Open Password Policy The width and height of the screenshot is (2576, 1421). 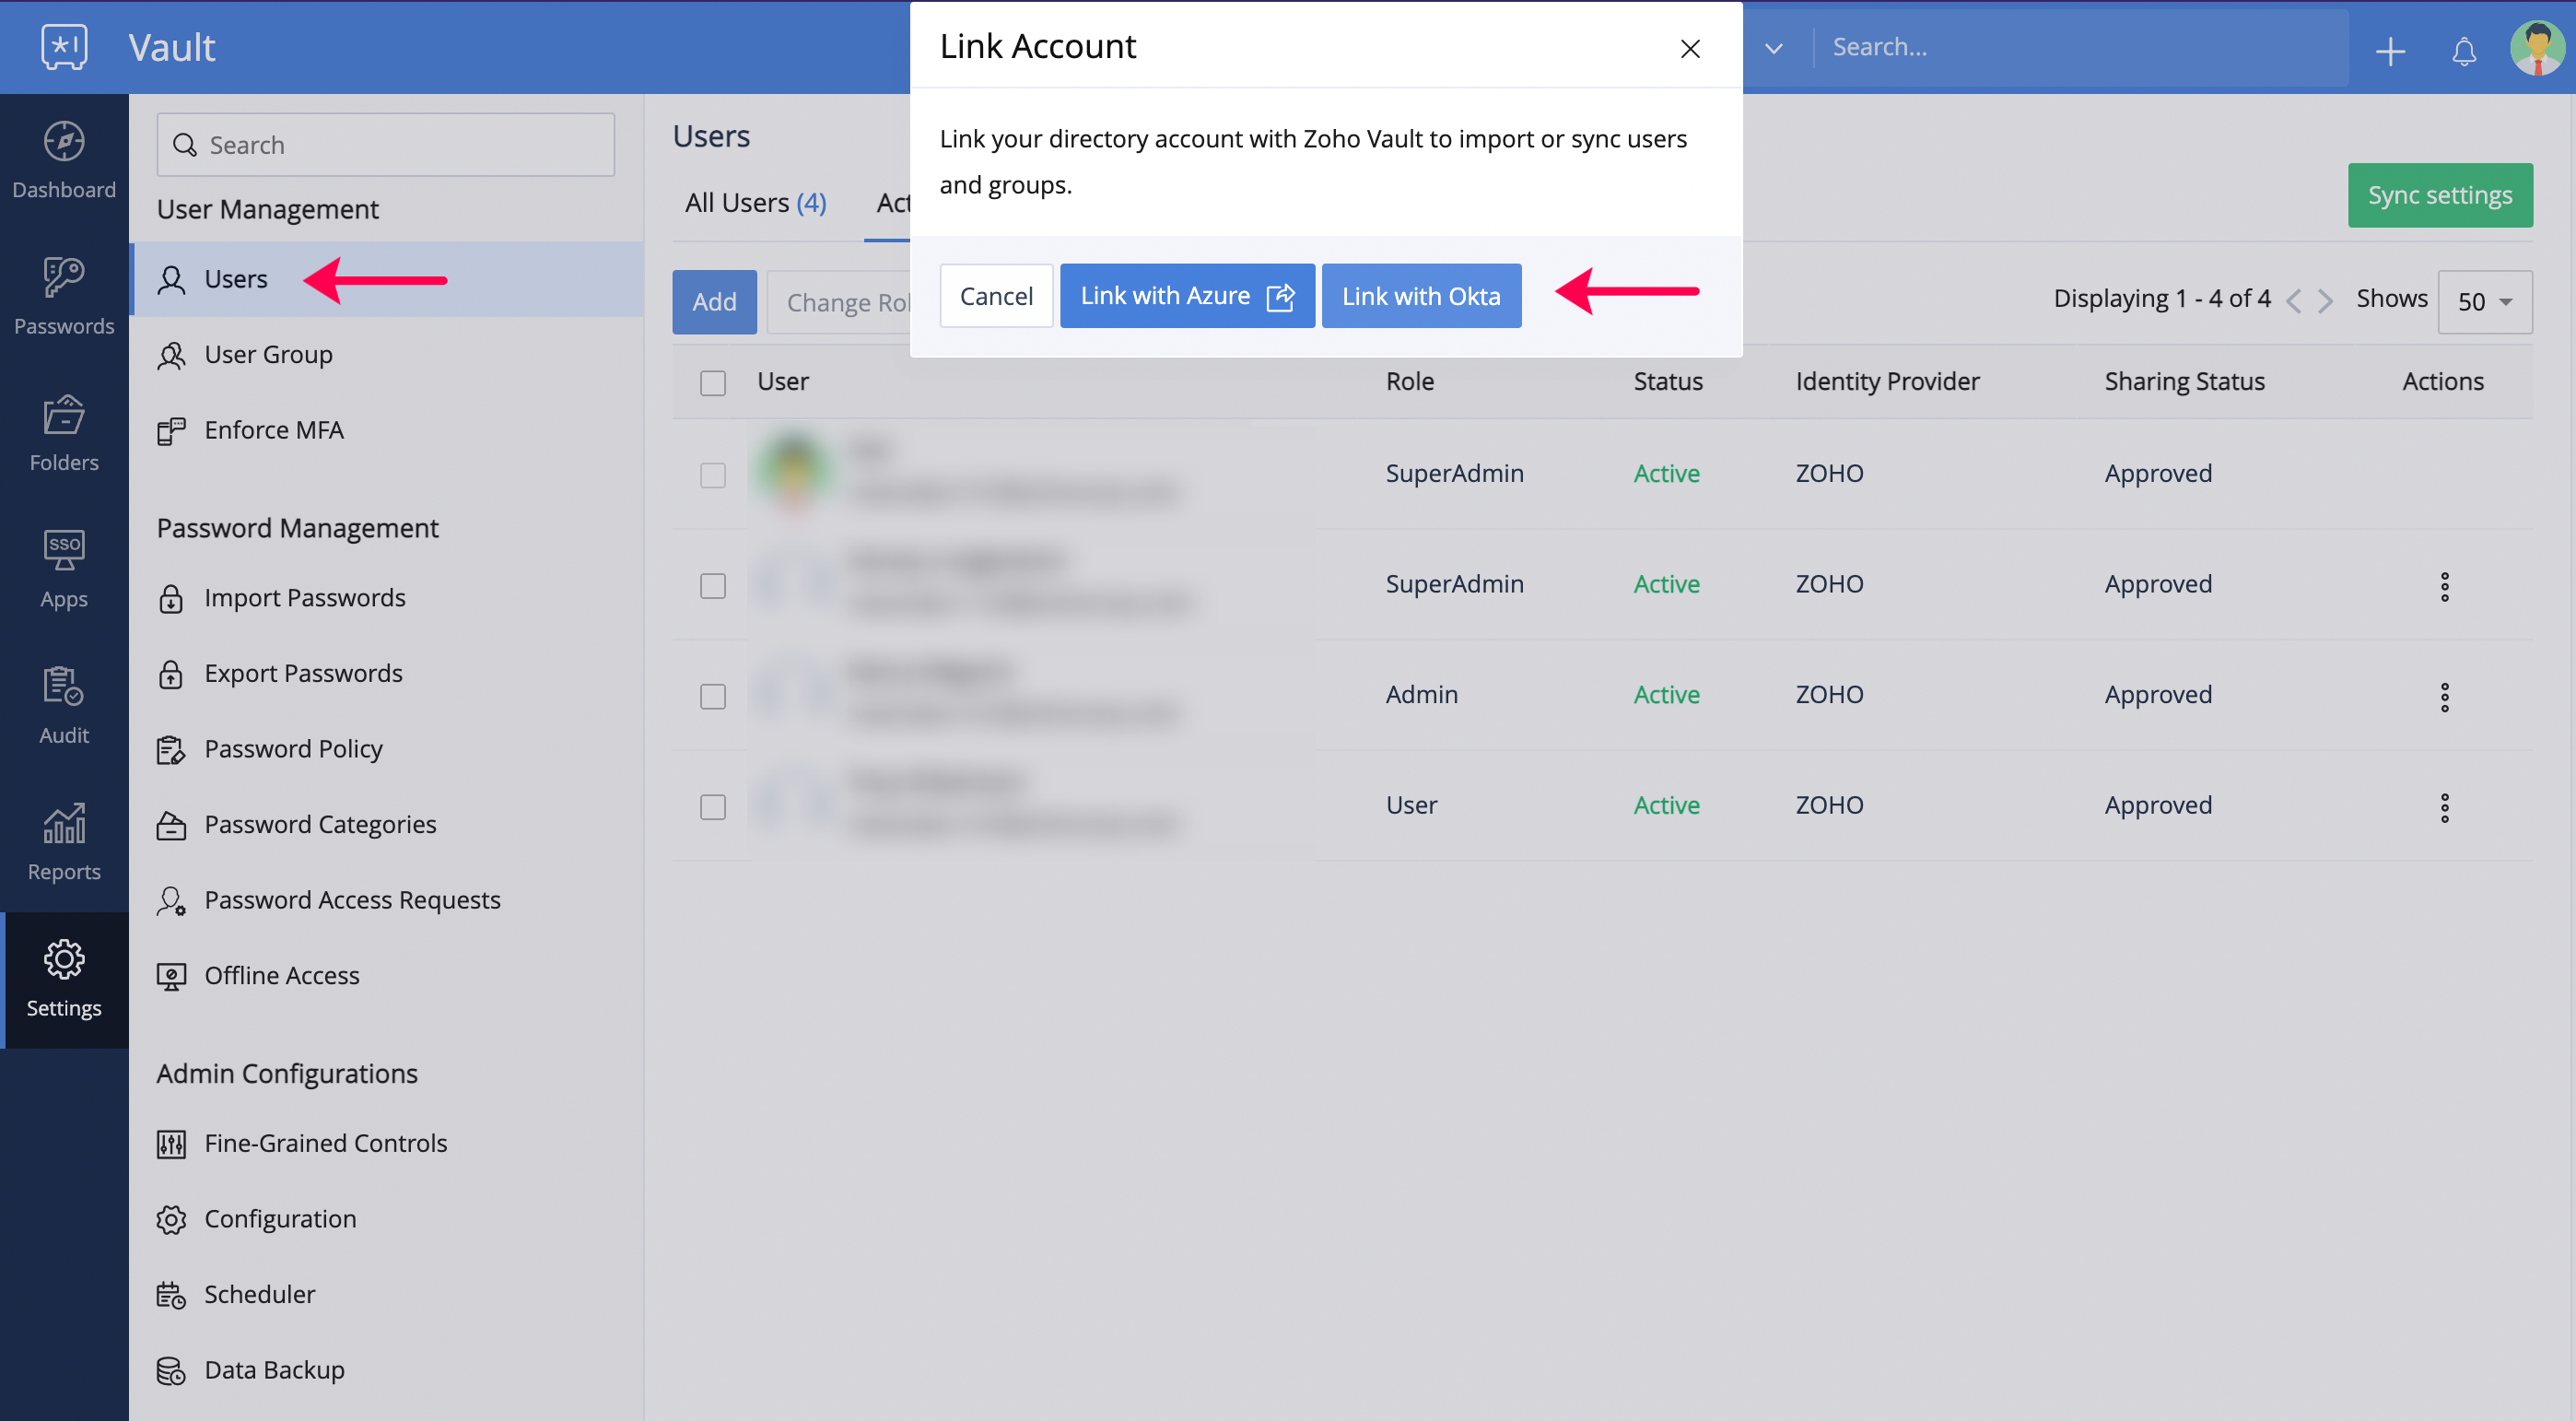point(386,749)
